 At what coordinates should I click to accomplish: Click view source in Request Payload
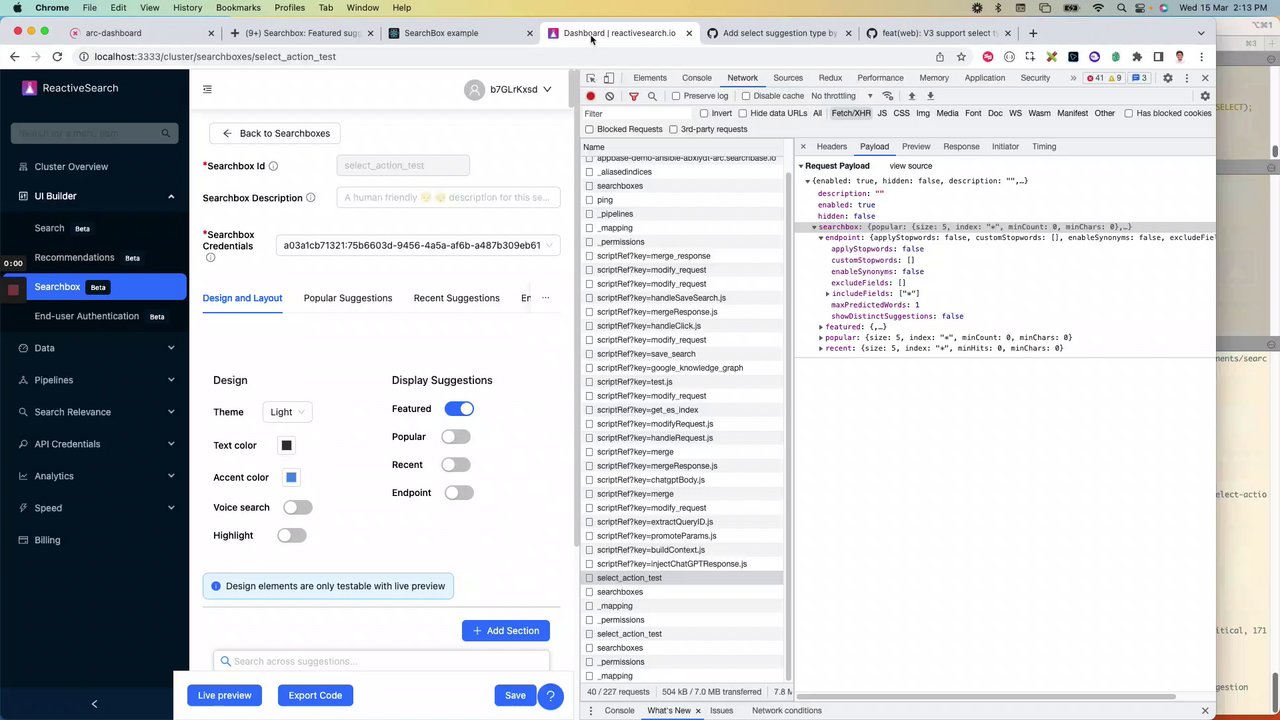click(911, 166)
